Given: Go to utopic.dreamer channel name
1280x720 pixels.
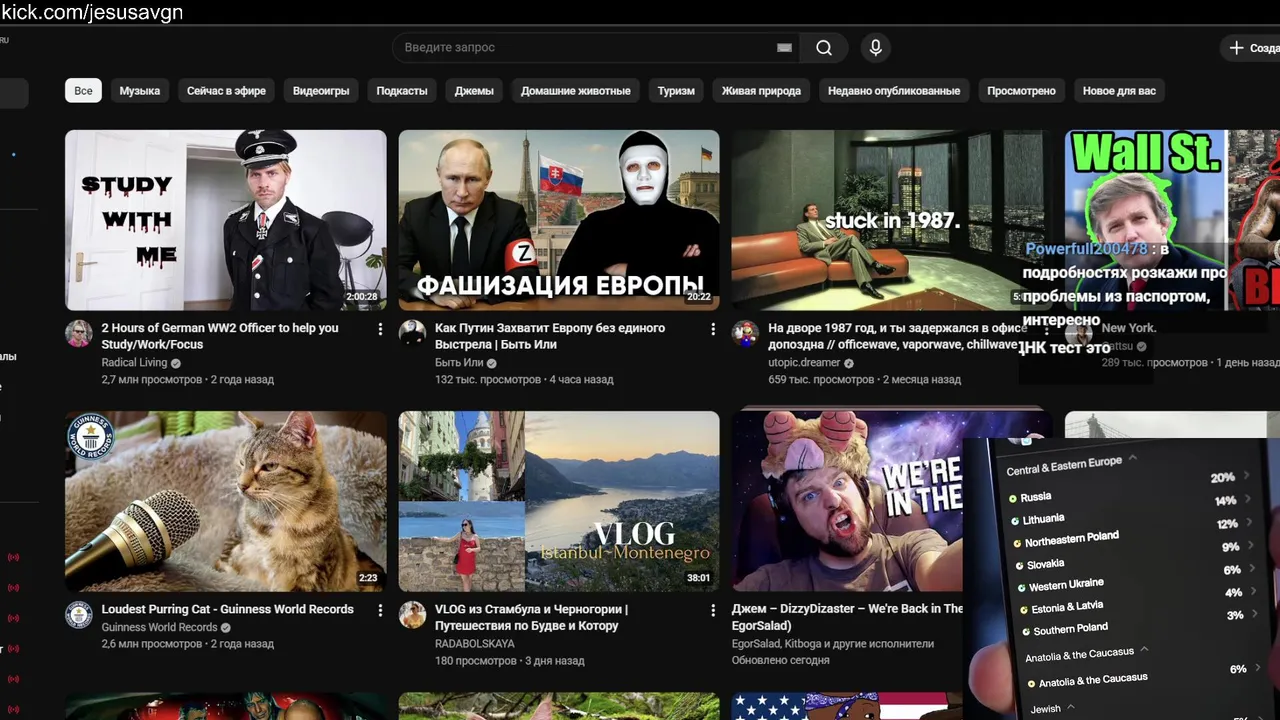Looking at the screenshot, I should tap(804, 363).
